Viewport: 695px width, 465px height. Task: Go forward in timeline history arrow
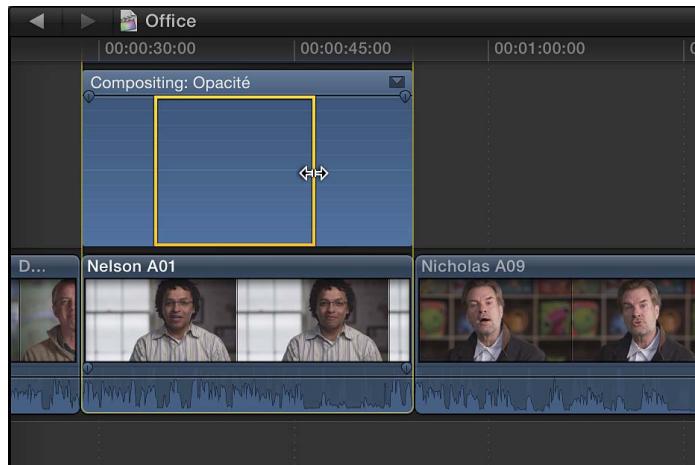(x=87, y=21)
